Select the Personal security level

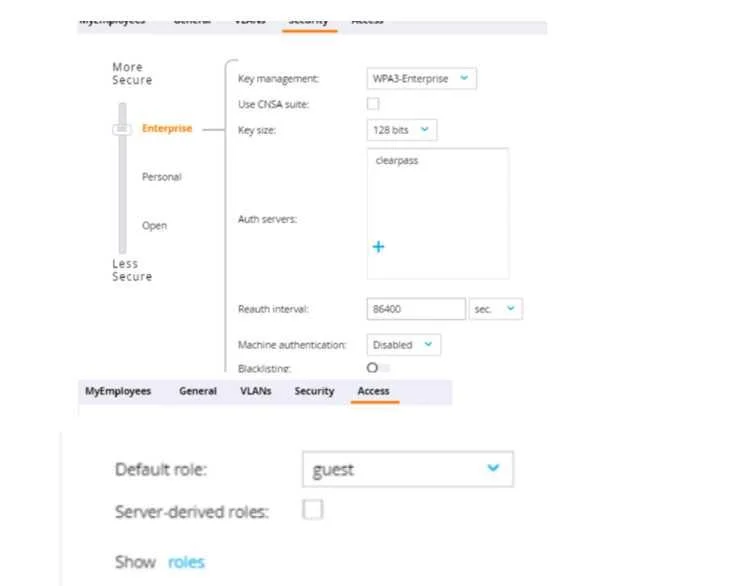tap(162, 177)
